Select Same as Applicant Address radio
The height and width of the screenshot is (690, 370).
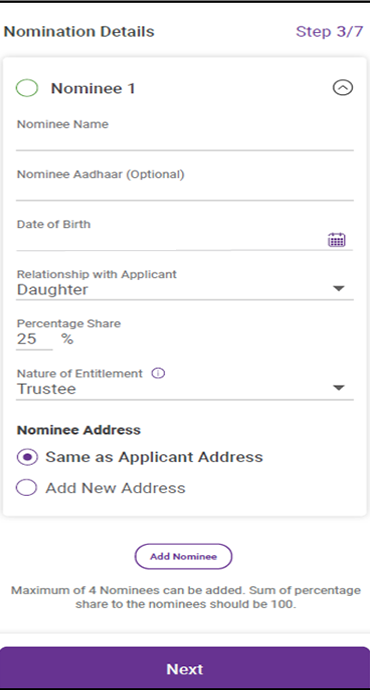tap(27, 457)
